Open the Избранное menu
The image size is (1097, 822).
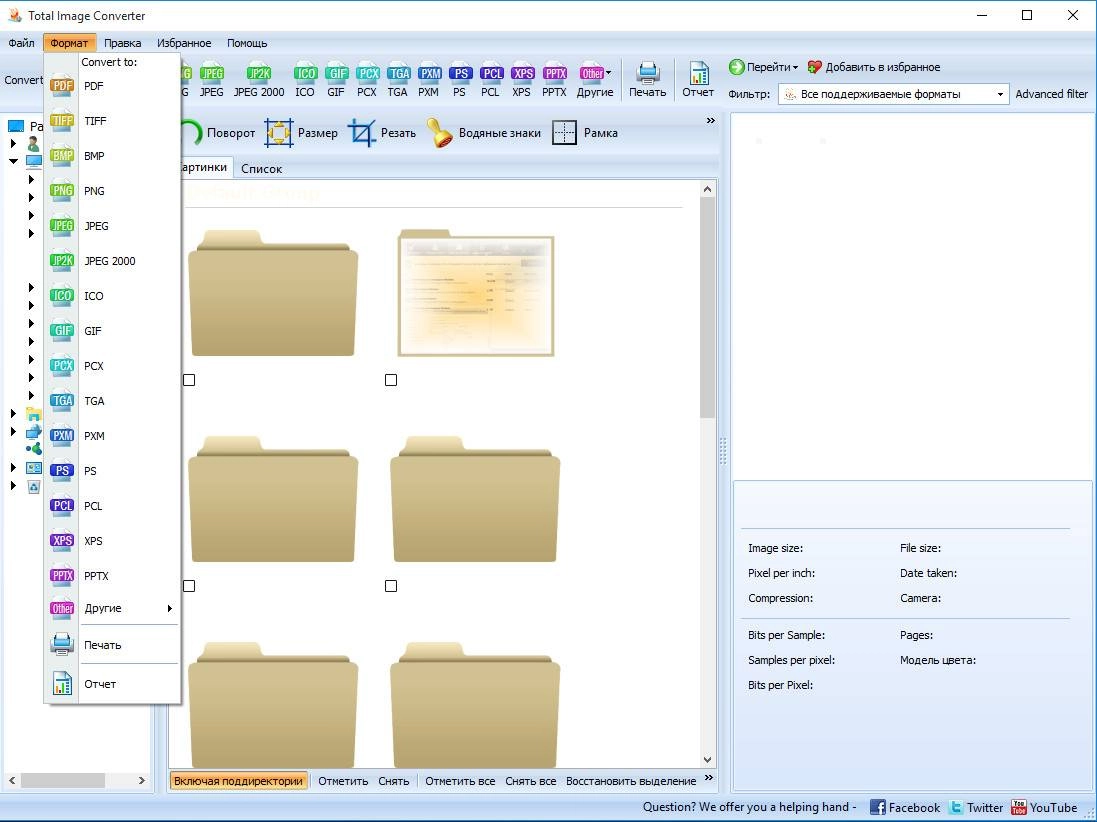[x=184, y=43]
